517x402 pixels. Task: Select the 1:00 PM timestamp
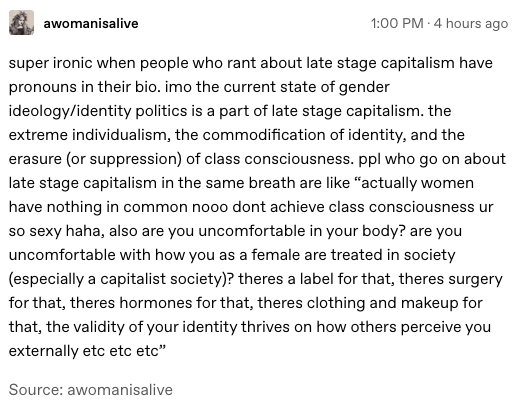pos(397,23)
